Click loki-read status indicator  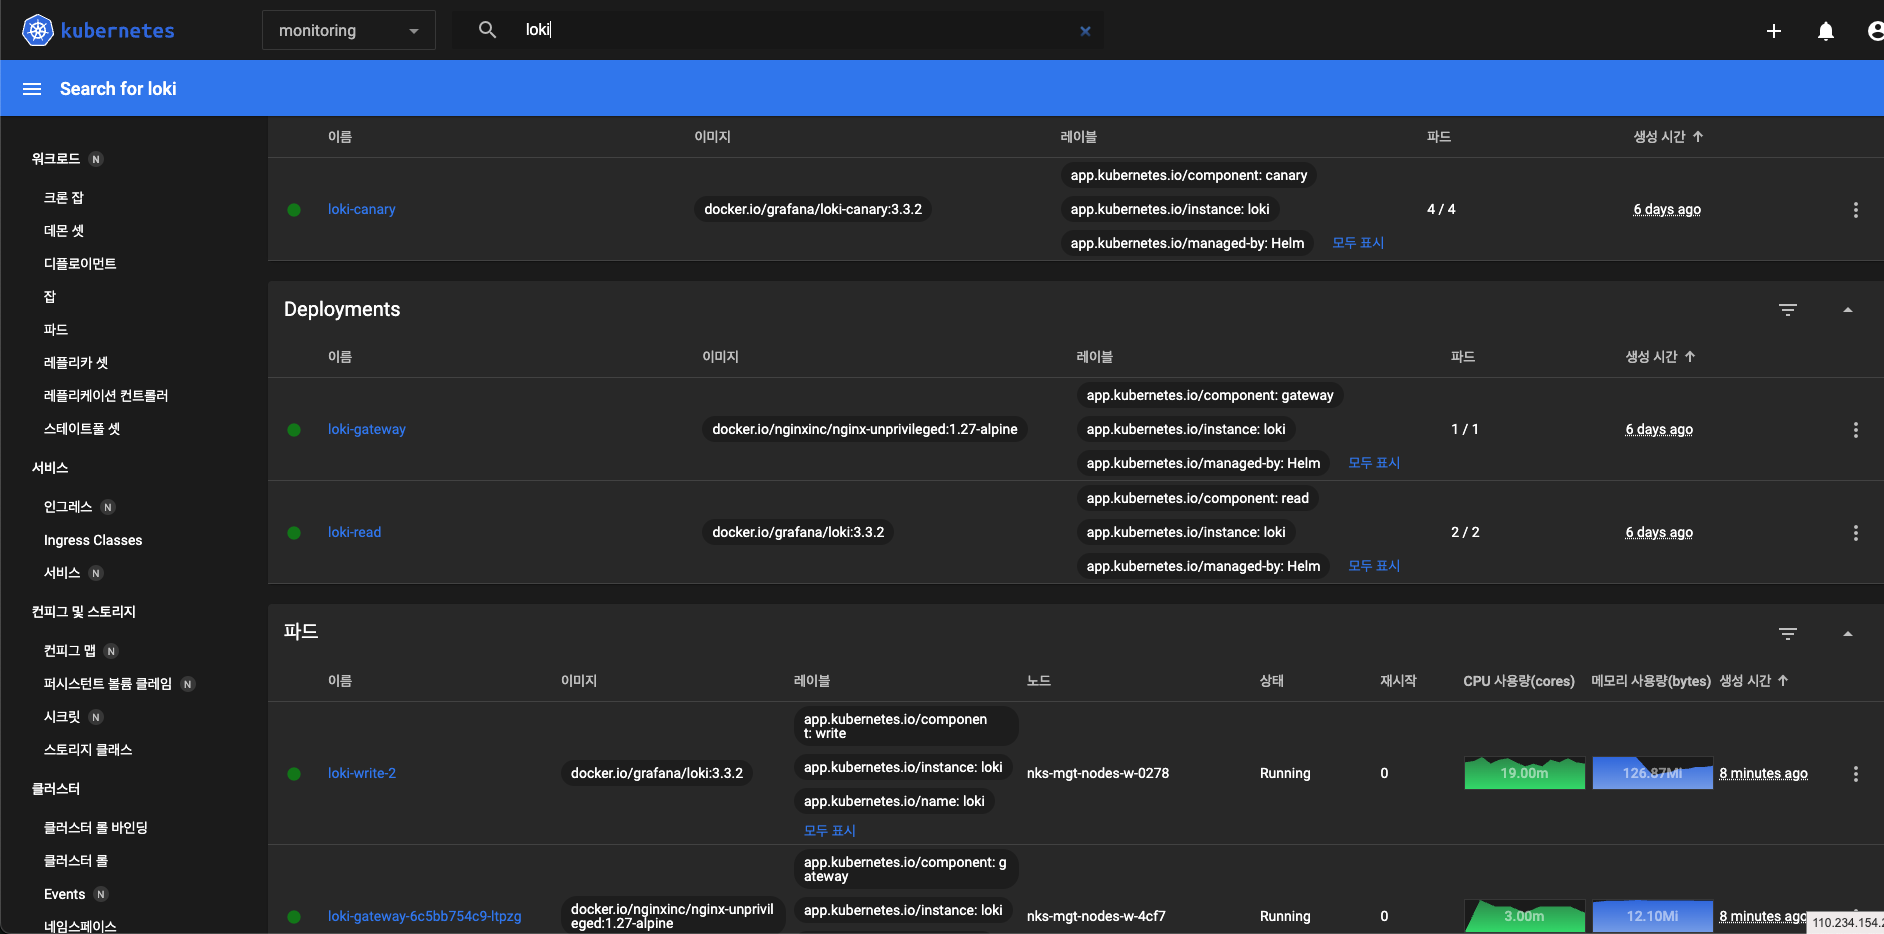[x=294, y=533]
